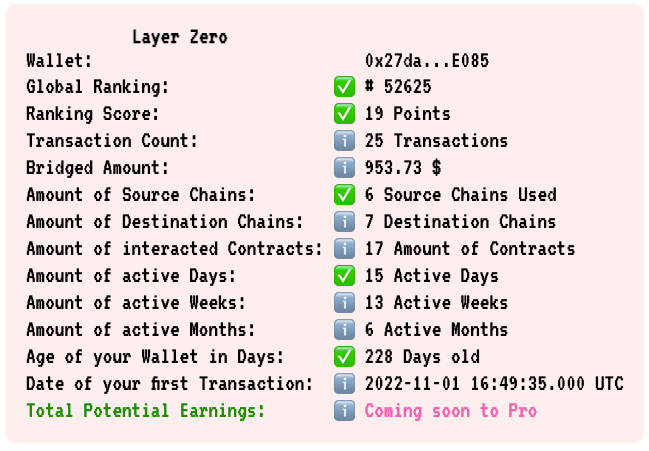Click the info icon for interacted Contracts
This screenshot has height=451, width=649.
coord(344,249)
